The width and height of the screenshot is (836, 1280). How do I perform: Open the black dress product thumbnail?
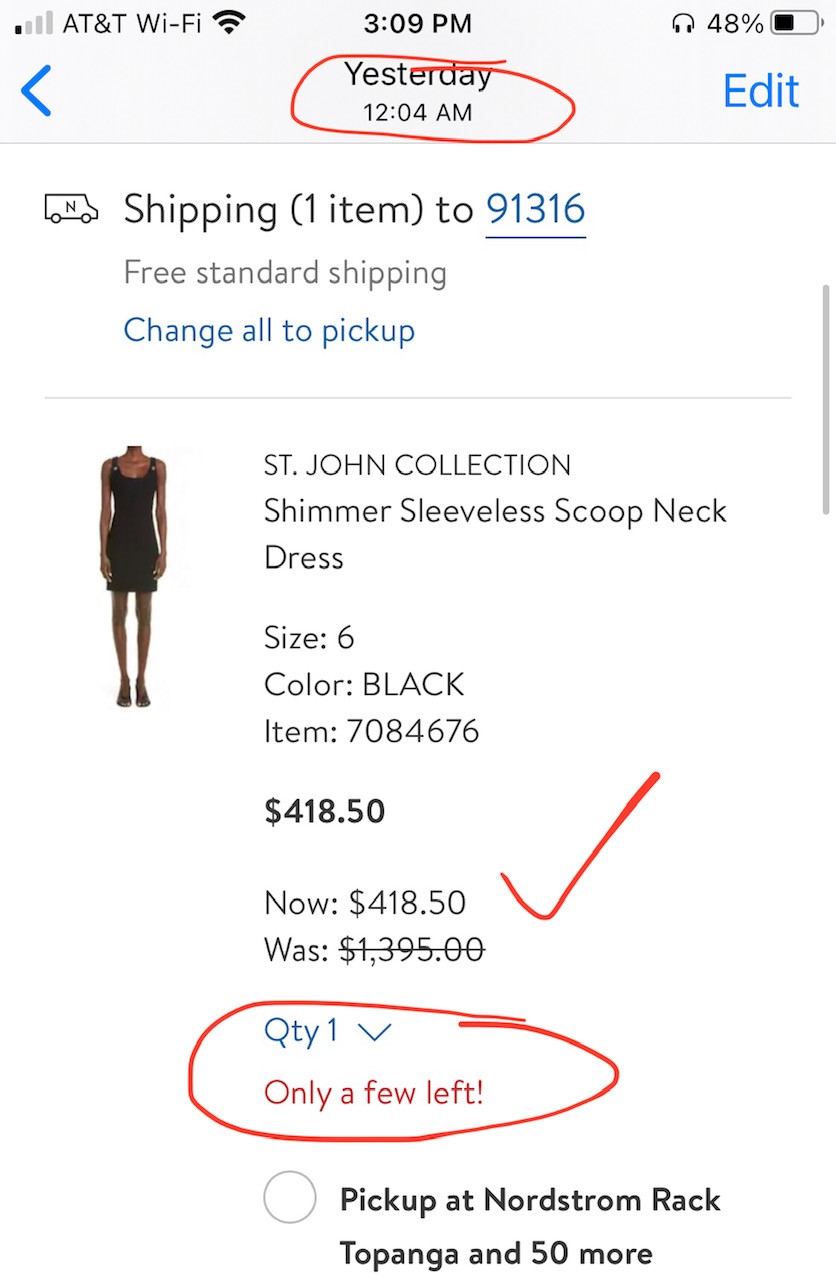point(134,578)
